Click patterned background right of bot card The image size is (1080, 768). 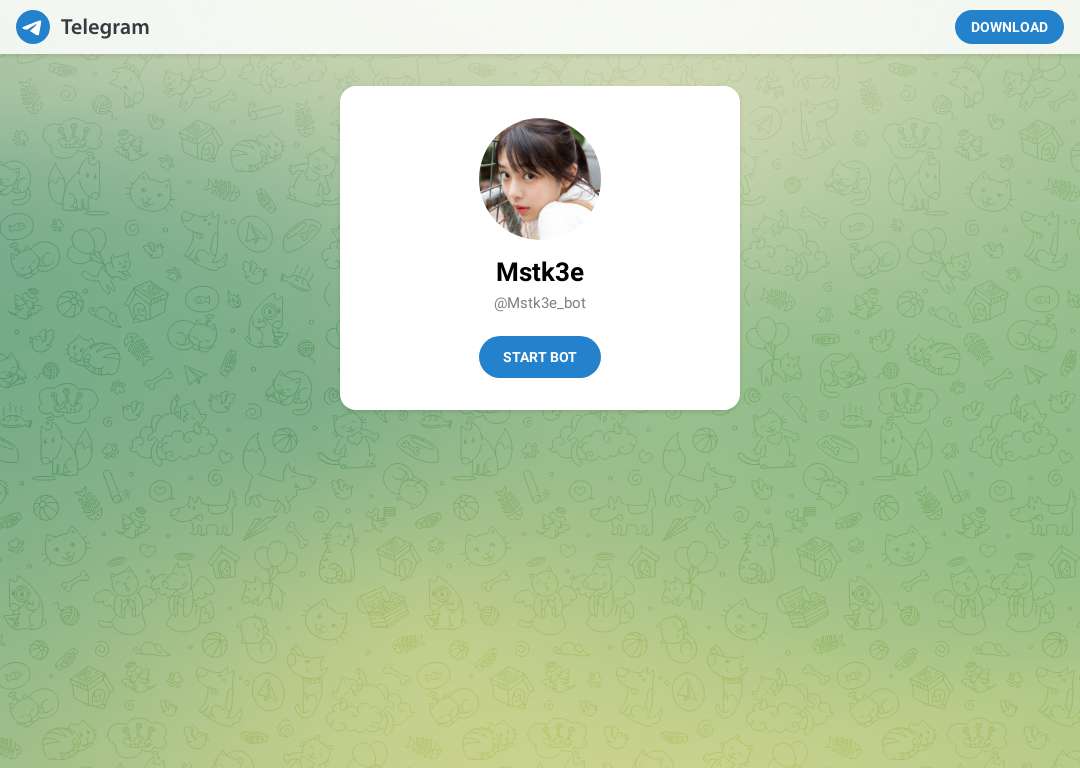tap(909, 248)
